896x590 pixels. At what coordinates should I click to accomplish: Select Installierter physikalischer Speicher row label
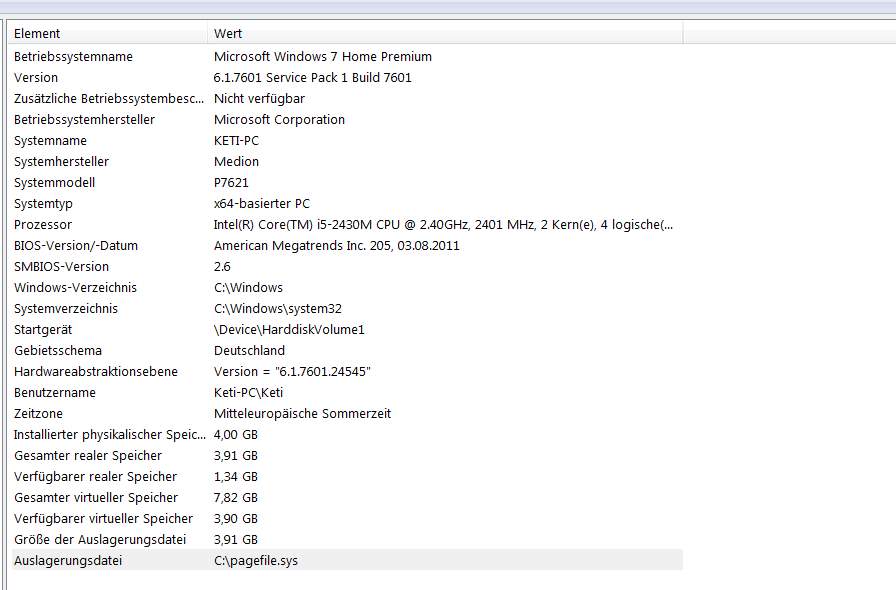[110, 435]
